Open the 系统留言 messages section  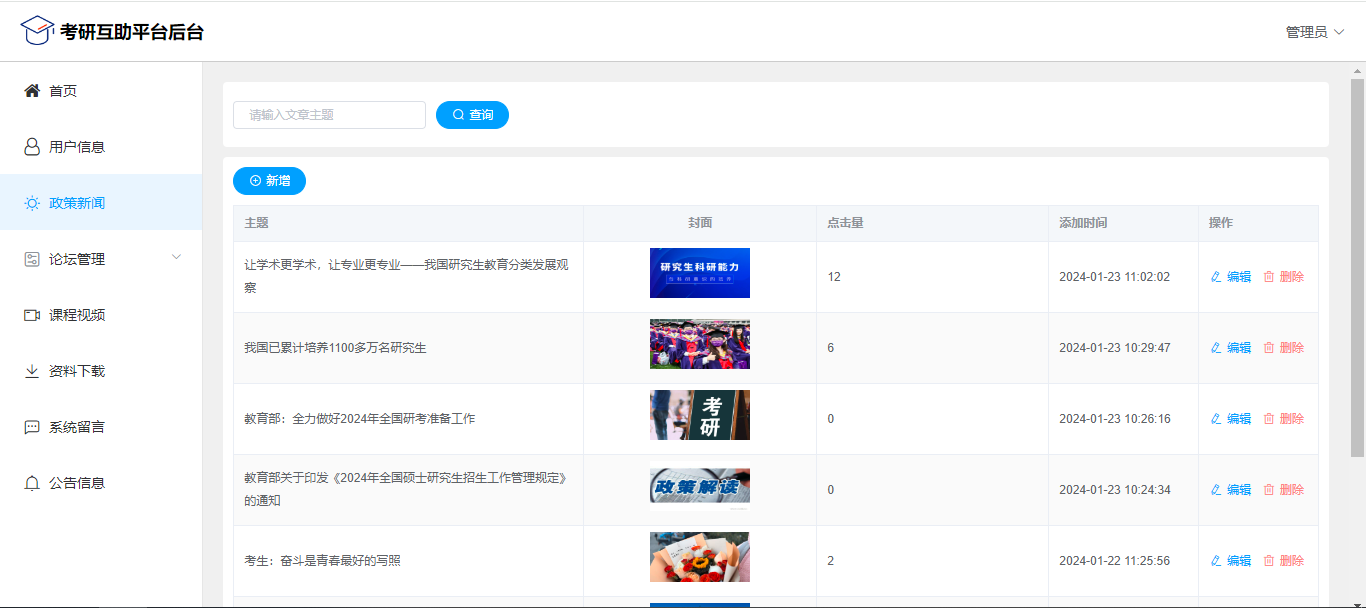point(76,427)
